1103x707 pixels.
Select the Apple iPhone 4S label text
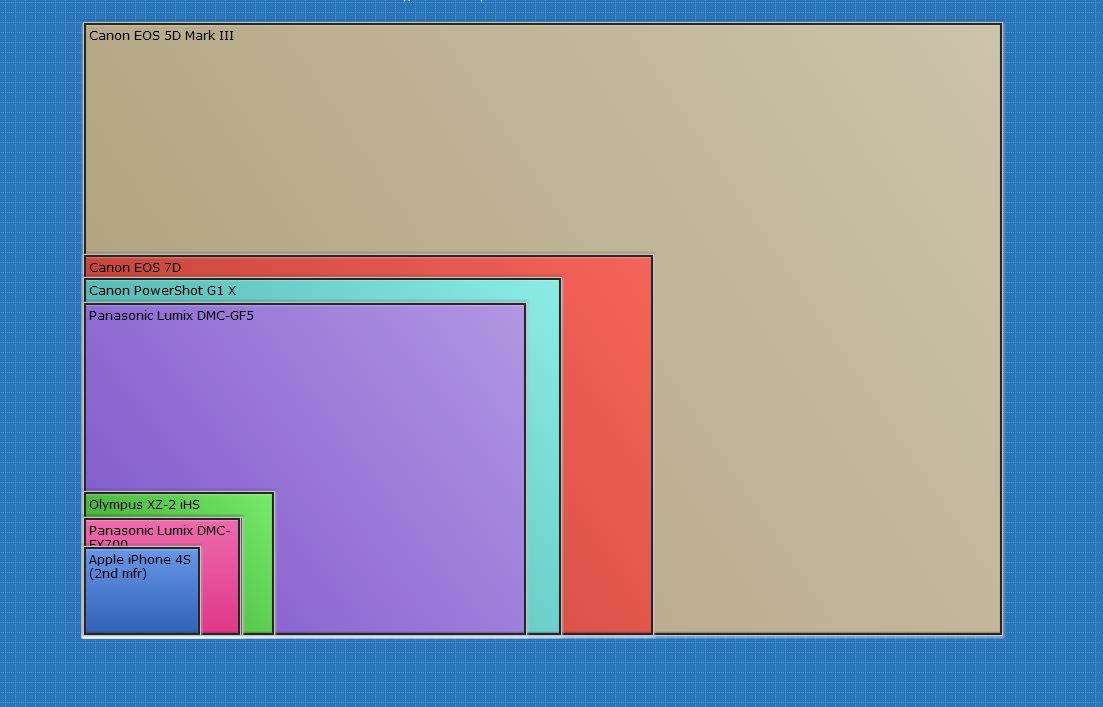pos(139,560)
